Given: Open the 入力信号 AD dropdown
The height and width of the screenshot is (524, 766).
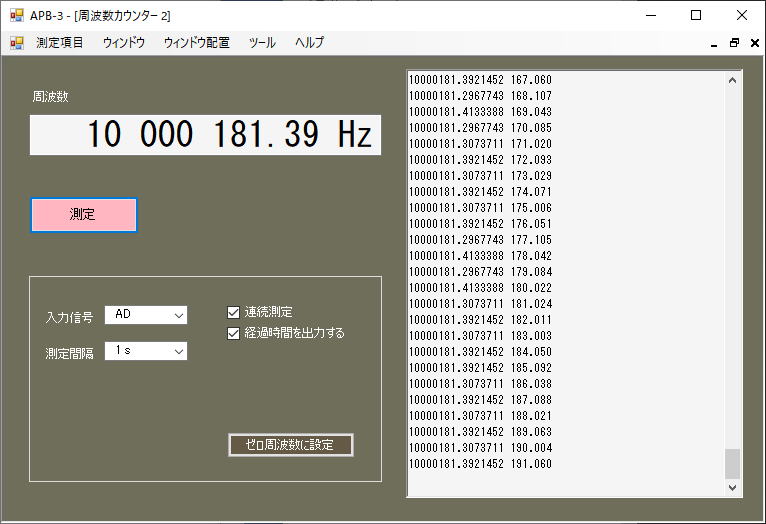Looking at the screenshot, I should pos(146,315).
